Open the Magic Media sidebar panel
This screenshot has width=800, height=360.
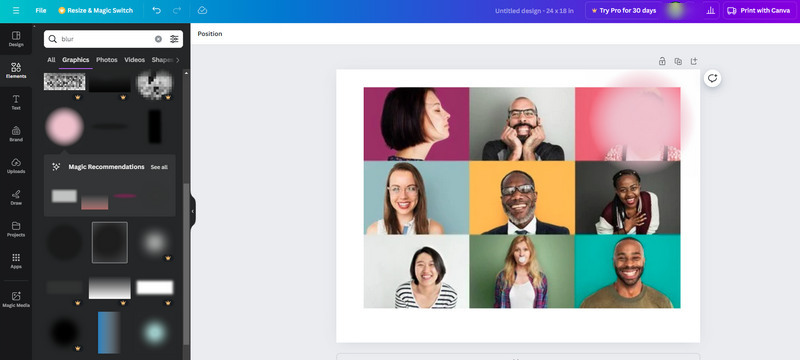coord(16,299)
